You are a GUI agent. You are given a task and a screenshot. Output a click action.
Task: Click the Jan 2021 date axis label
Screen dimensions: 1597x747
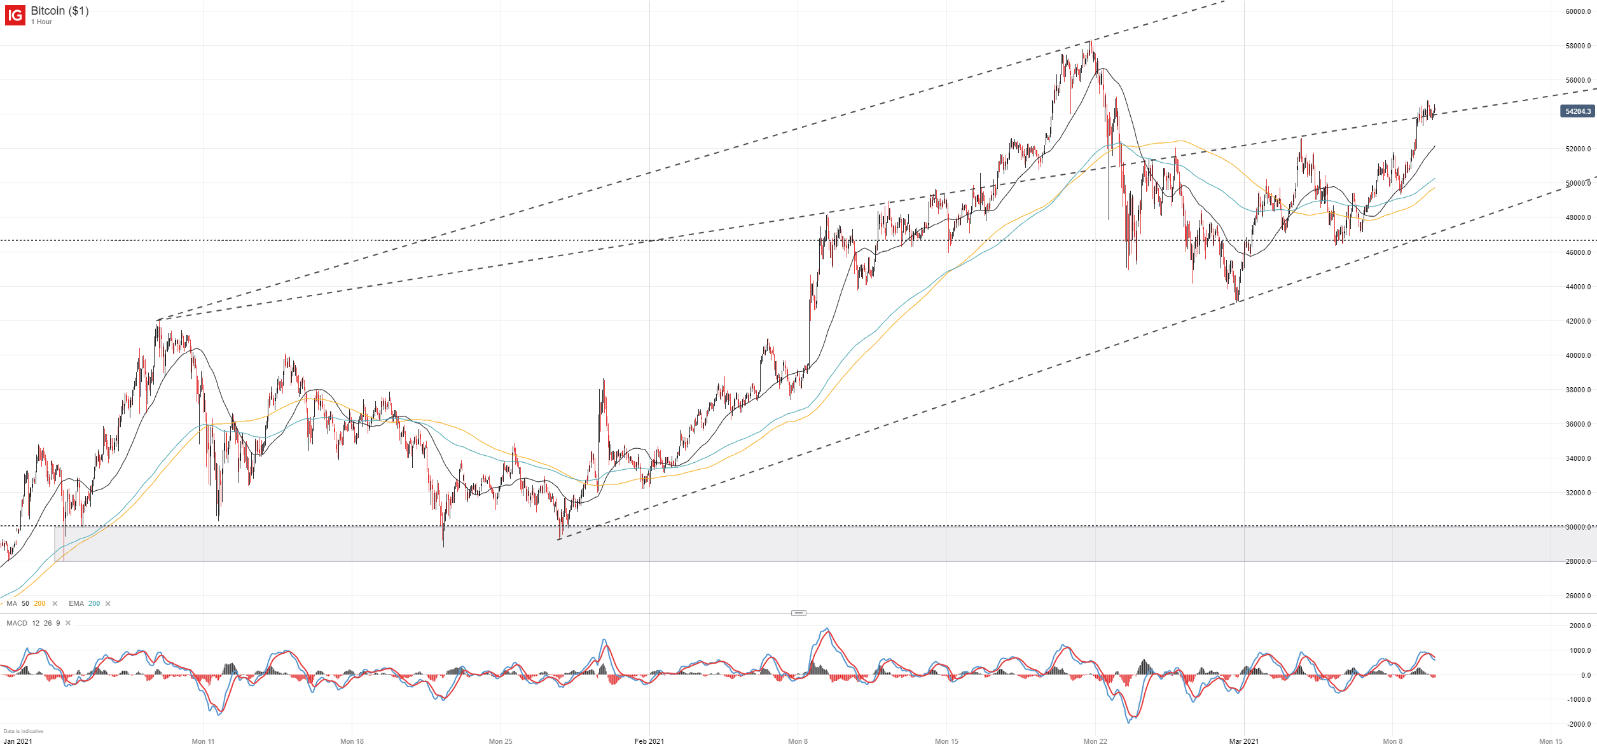pyautogui.click(x=17, y=741)
